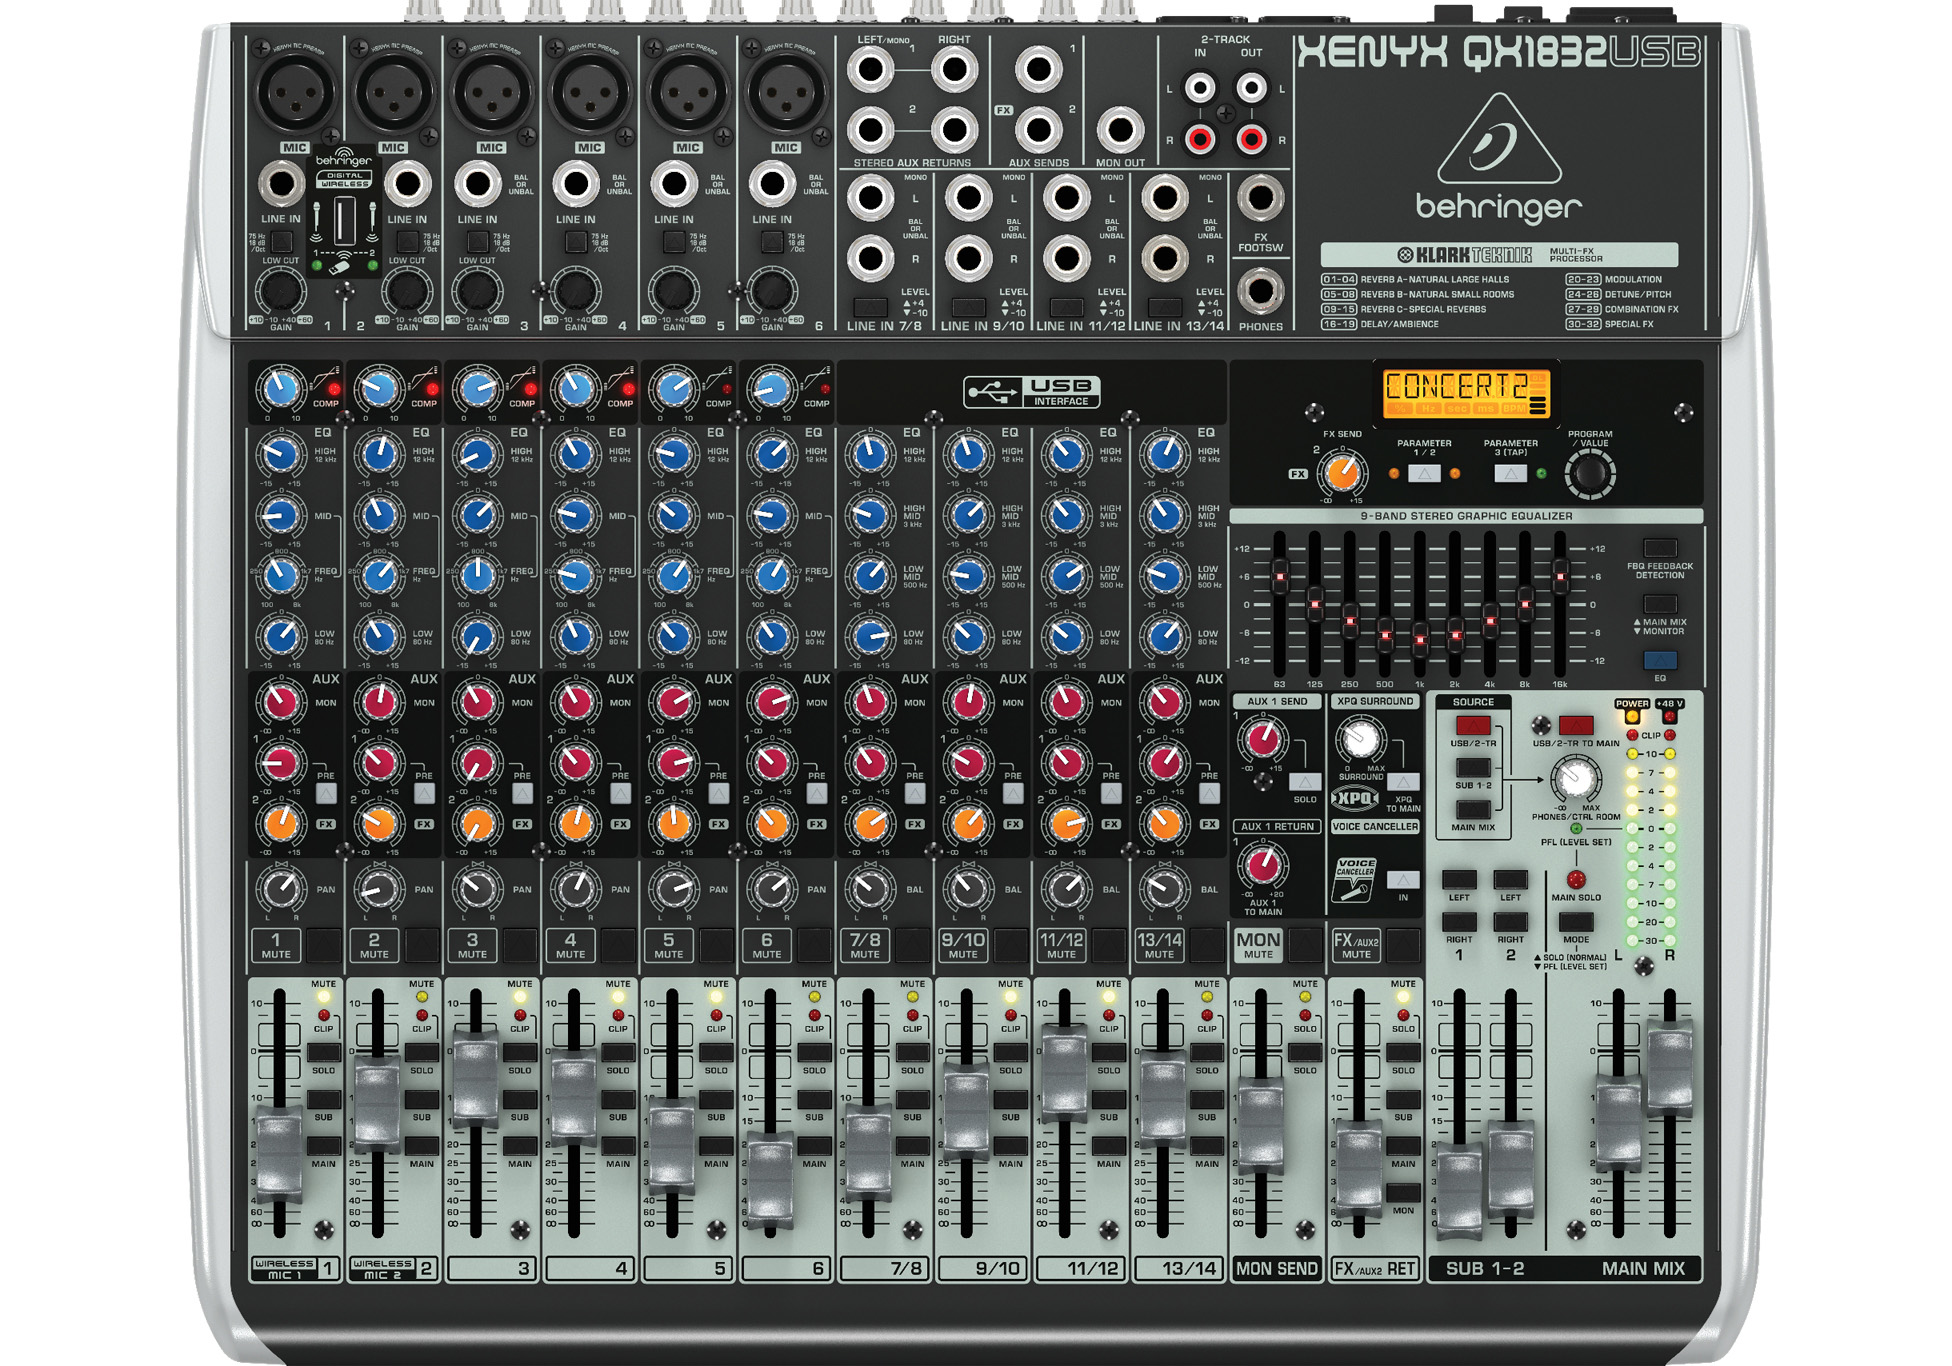Click the red POWER indicator LED

pos(1632,717)
